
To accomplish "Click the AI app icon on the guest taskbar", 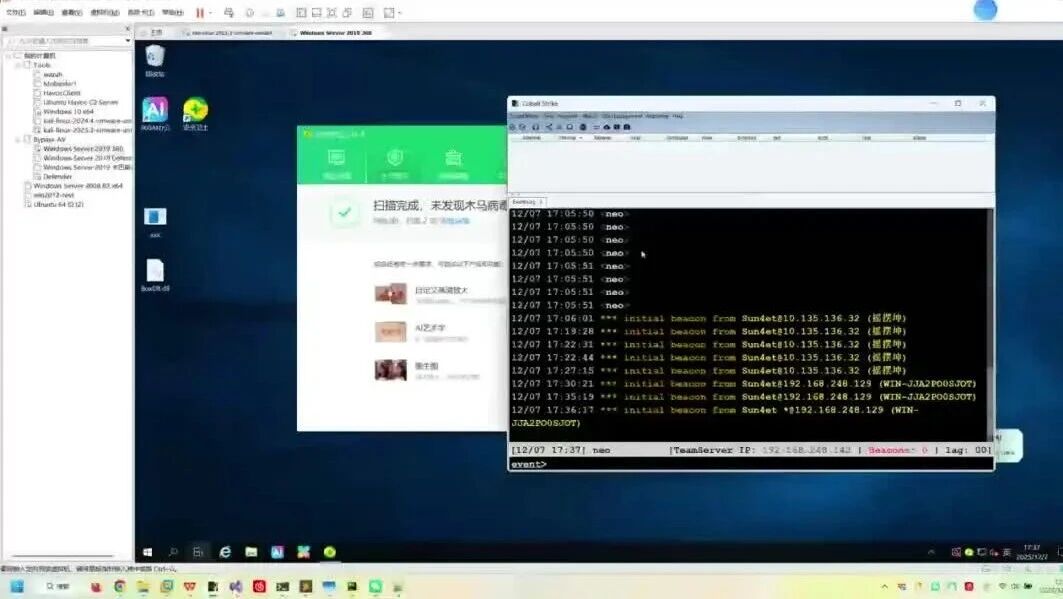I will pos(277,552).
